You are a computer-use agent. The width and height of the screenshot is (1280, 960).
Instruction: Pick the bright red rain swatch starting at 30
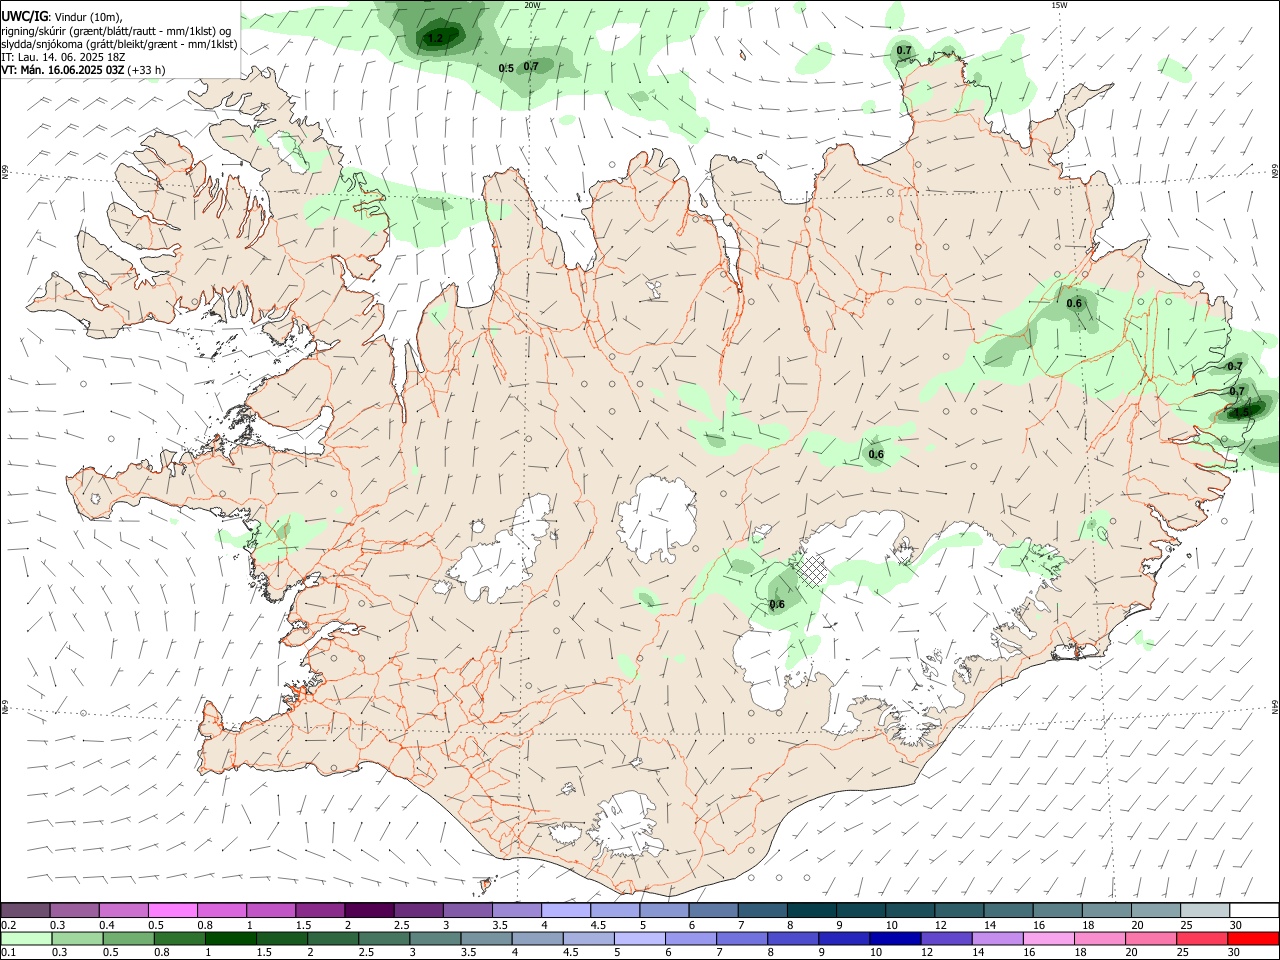pos(1253,938)
